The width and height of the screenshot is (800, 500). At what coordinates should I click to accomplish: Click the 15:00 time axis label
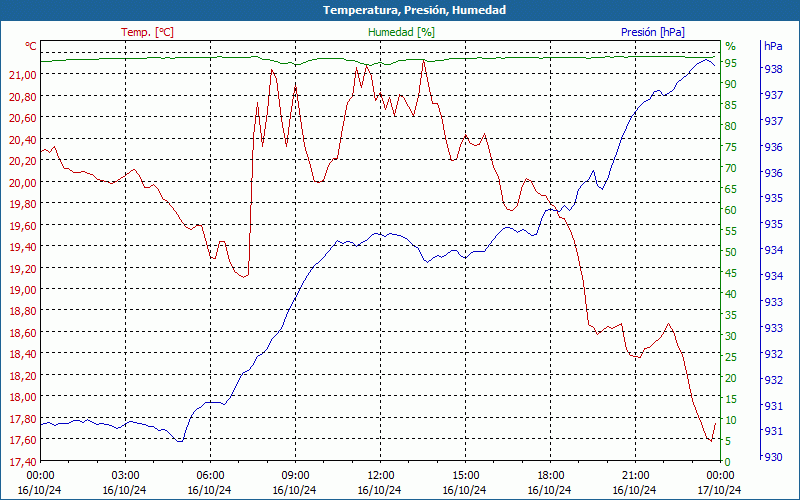465,476
